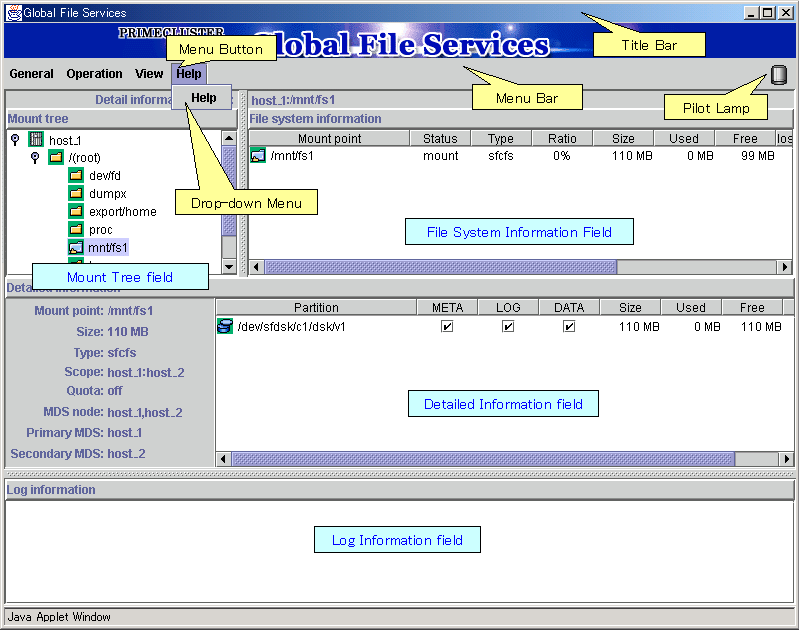Select the export/home tree item

123,212
